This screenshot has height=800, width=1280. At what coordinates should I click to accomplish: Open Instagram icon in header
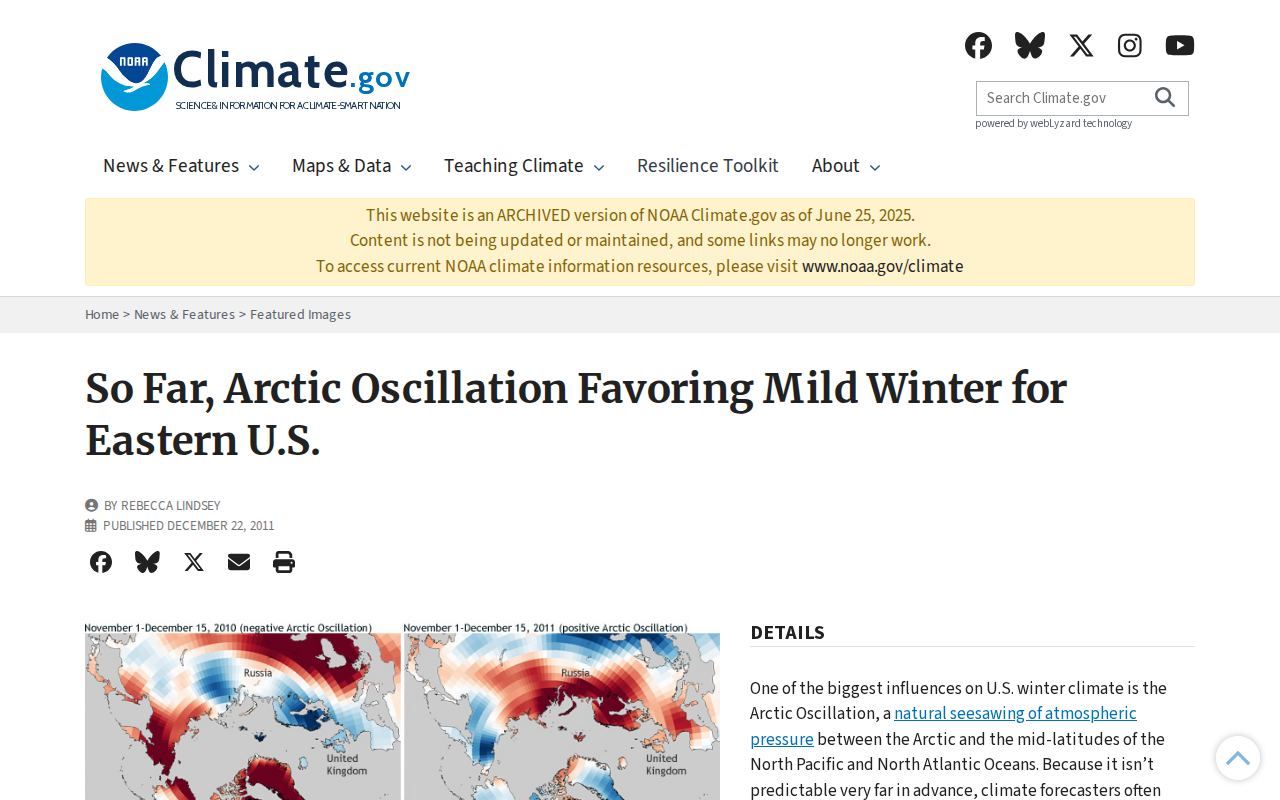[x=1130, y=45]
